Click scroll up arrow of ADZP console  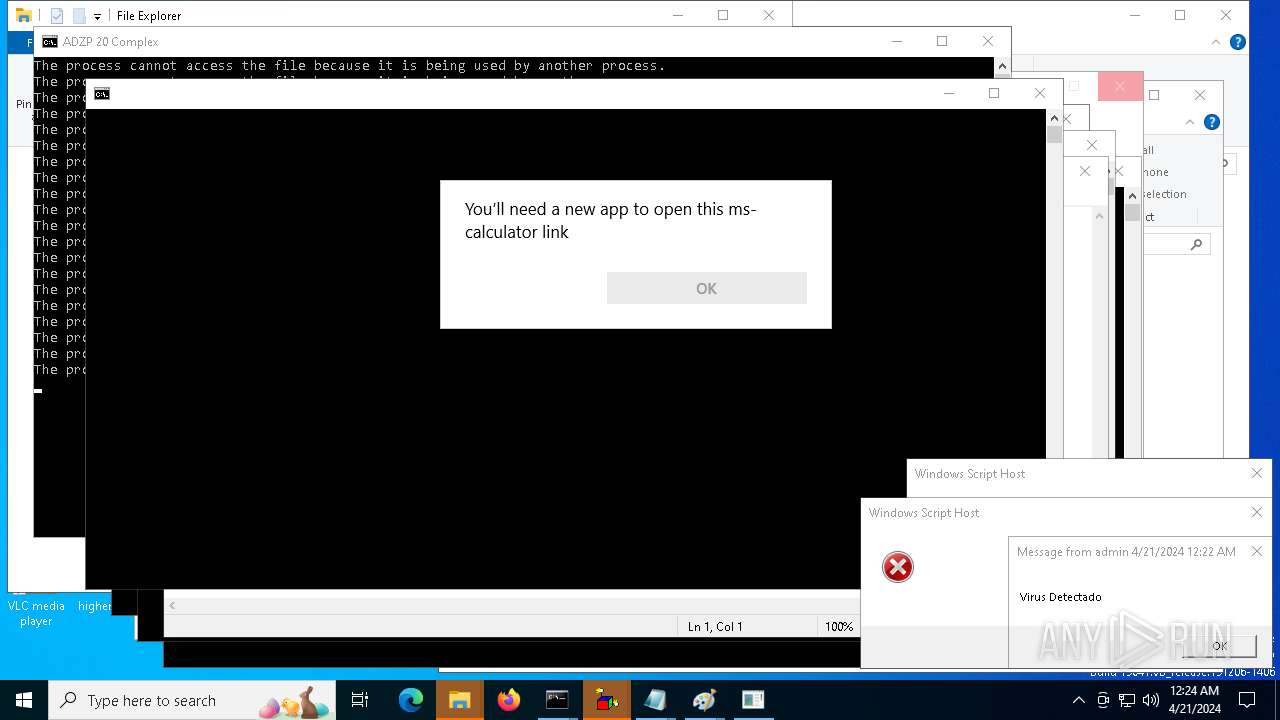click(1002, 66)
